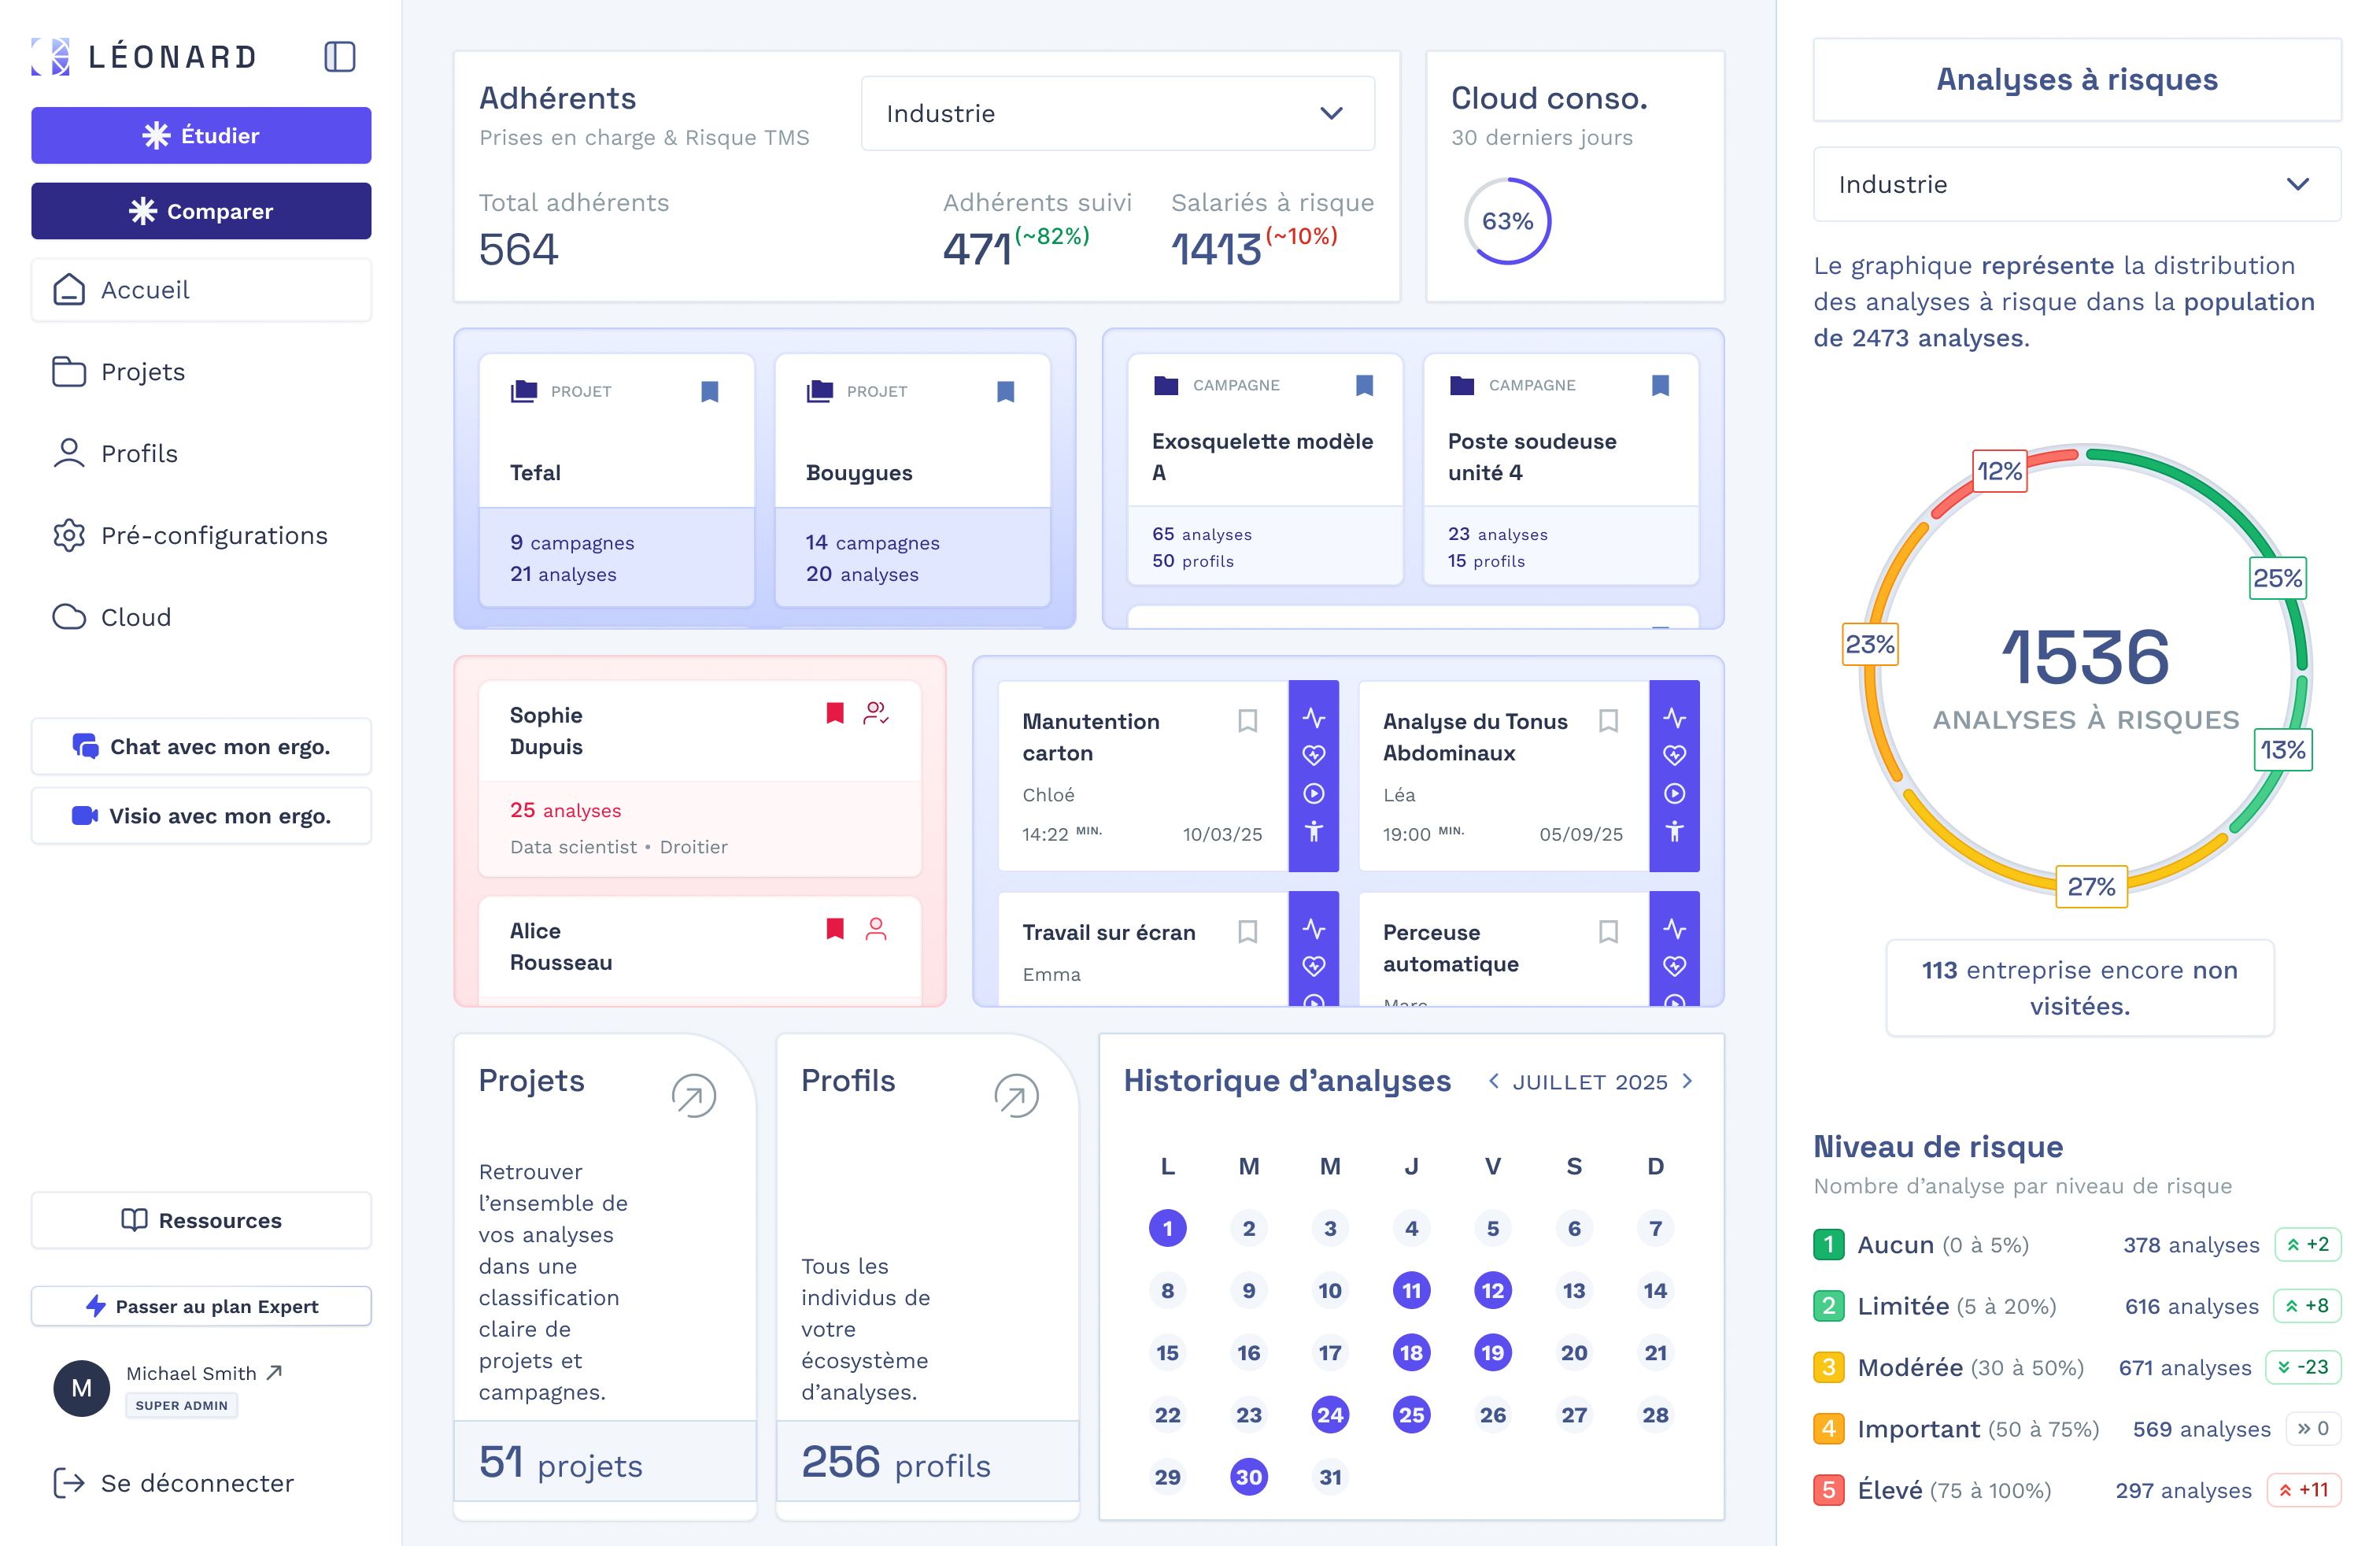This screenshot has height=1546, width=2380.
Task: Click the Exosquelette campaign folder icon
Action: (1166, 385)
